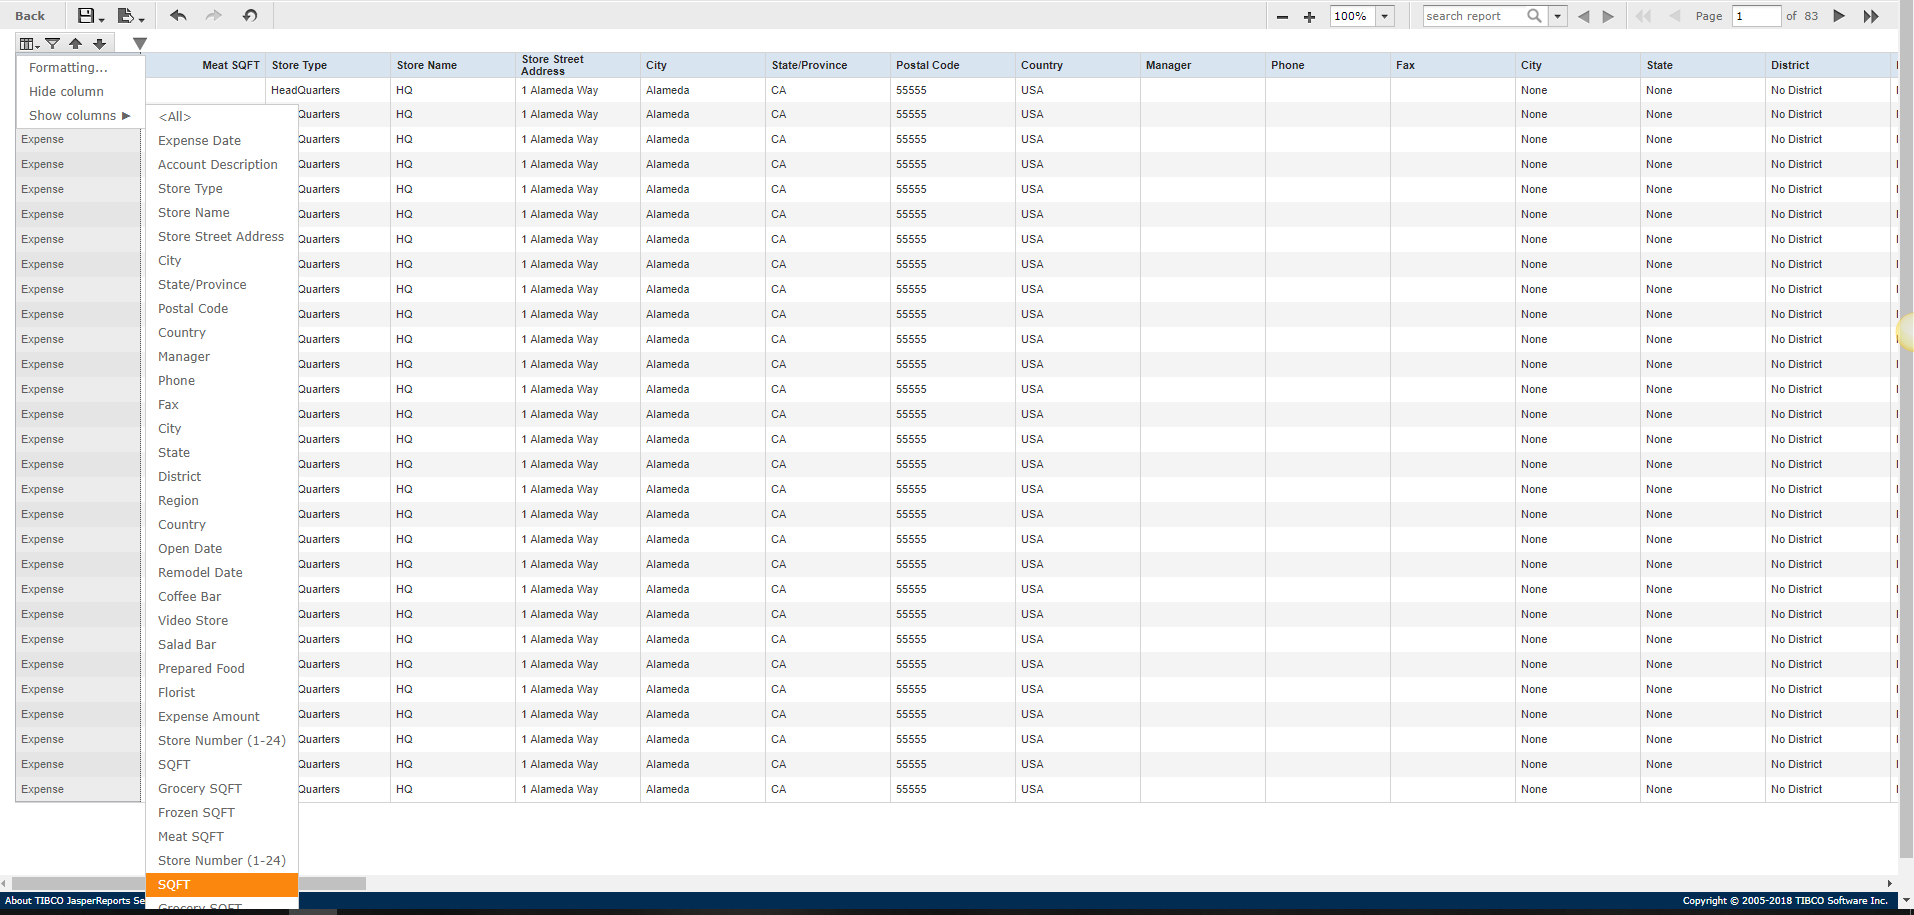Screen dimensions: 1914x915
Task: Show the Remodel Date column
Action: (222, 573)
